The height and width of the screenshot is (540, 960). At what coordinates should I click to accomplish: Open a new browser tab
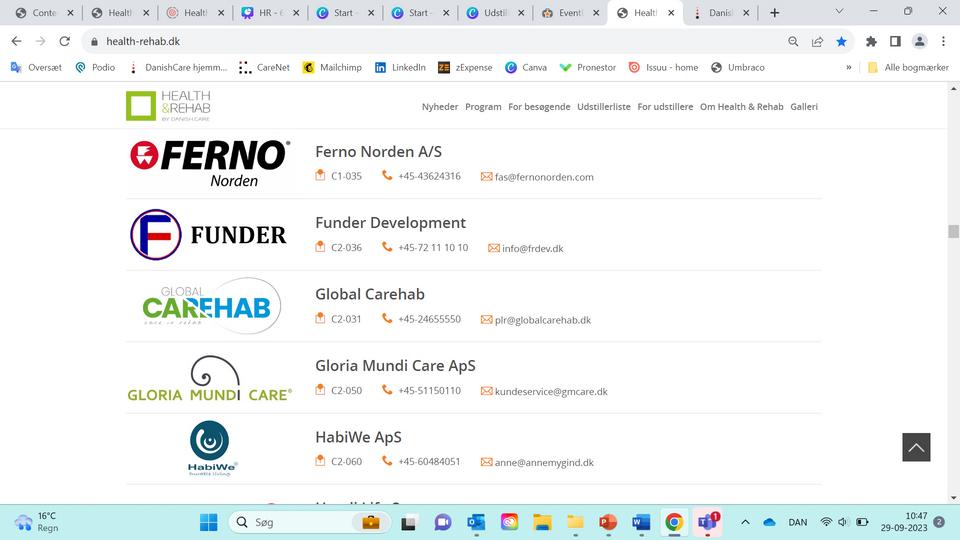(774, 13)
